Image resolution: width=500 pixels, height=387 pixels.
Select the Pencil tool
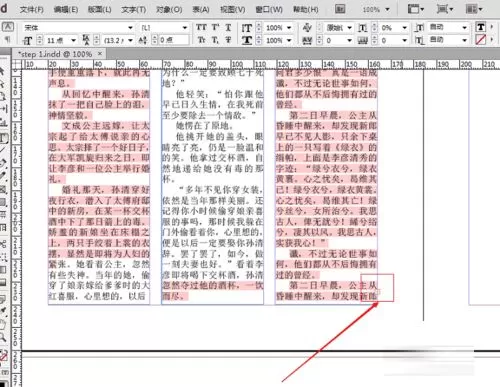coord(3,176)
